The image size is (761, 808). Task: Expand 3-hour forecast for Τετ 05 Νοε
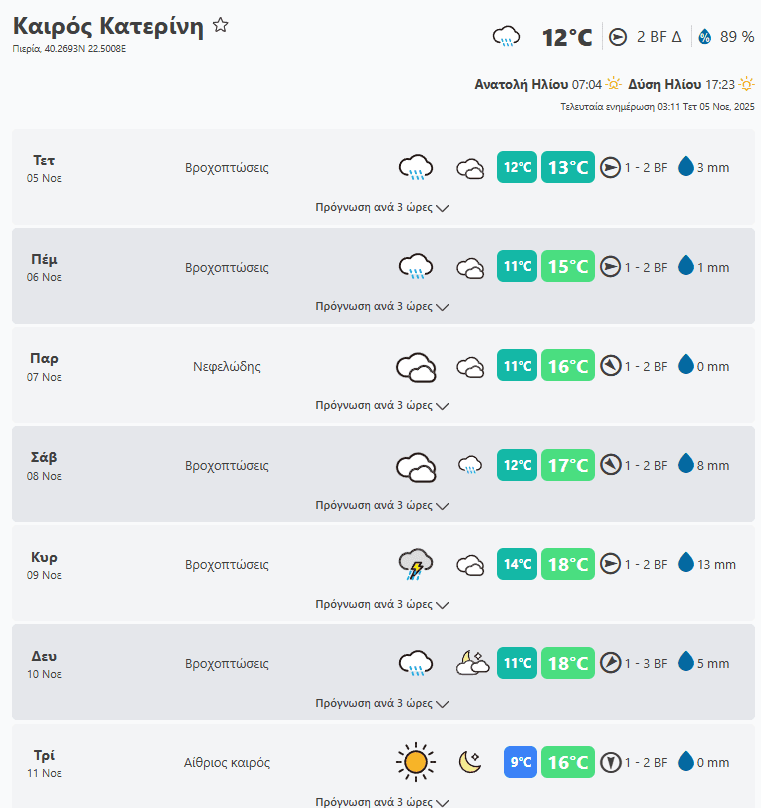tap(382, 208)
